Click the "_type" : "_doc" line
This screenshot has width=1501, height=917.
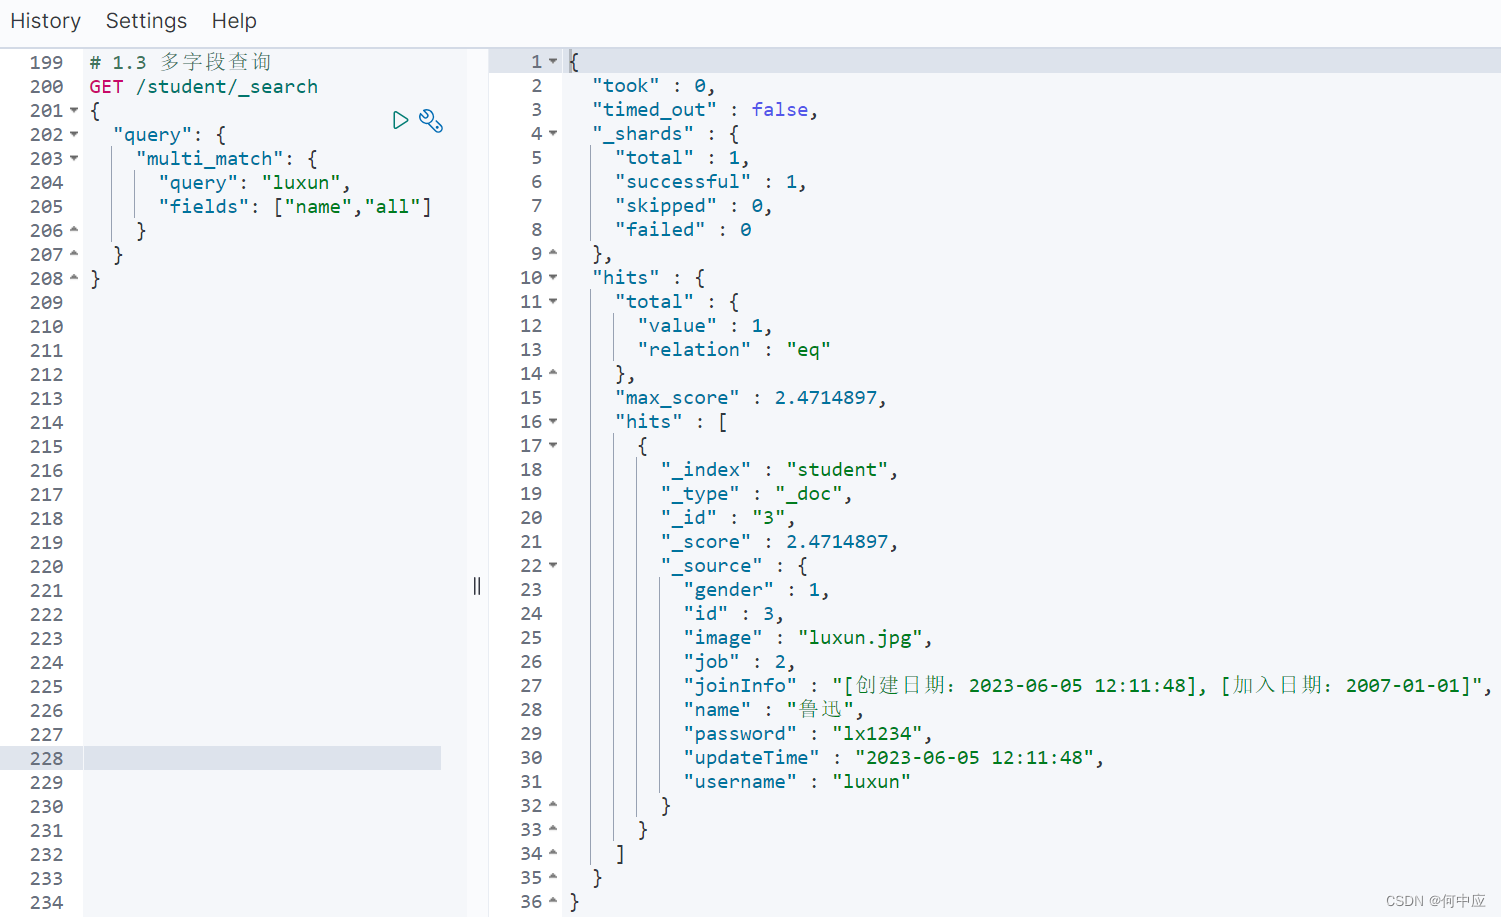(x=756, y=494)
